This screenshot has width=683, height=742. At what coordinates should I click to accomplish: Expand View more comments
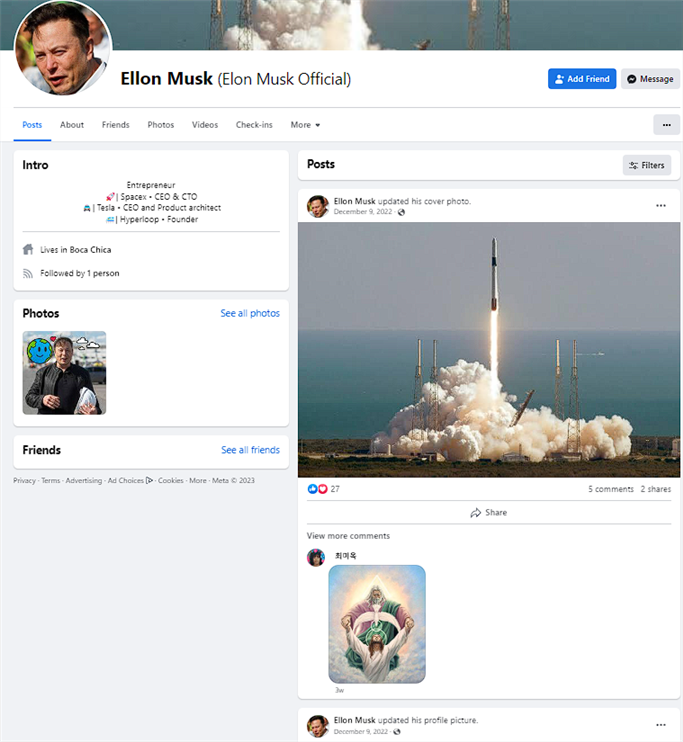[x=348, y=536]
